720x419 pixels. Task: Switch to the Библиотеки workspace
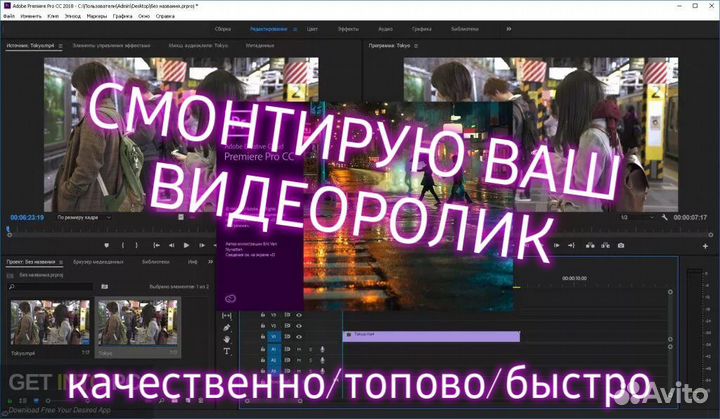(x=465, y=29)
